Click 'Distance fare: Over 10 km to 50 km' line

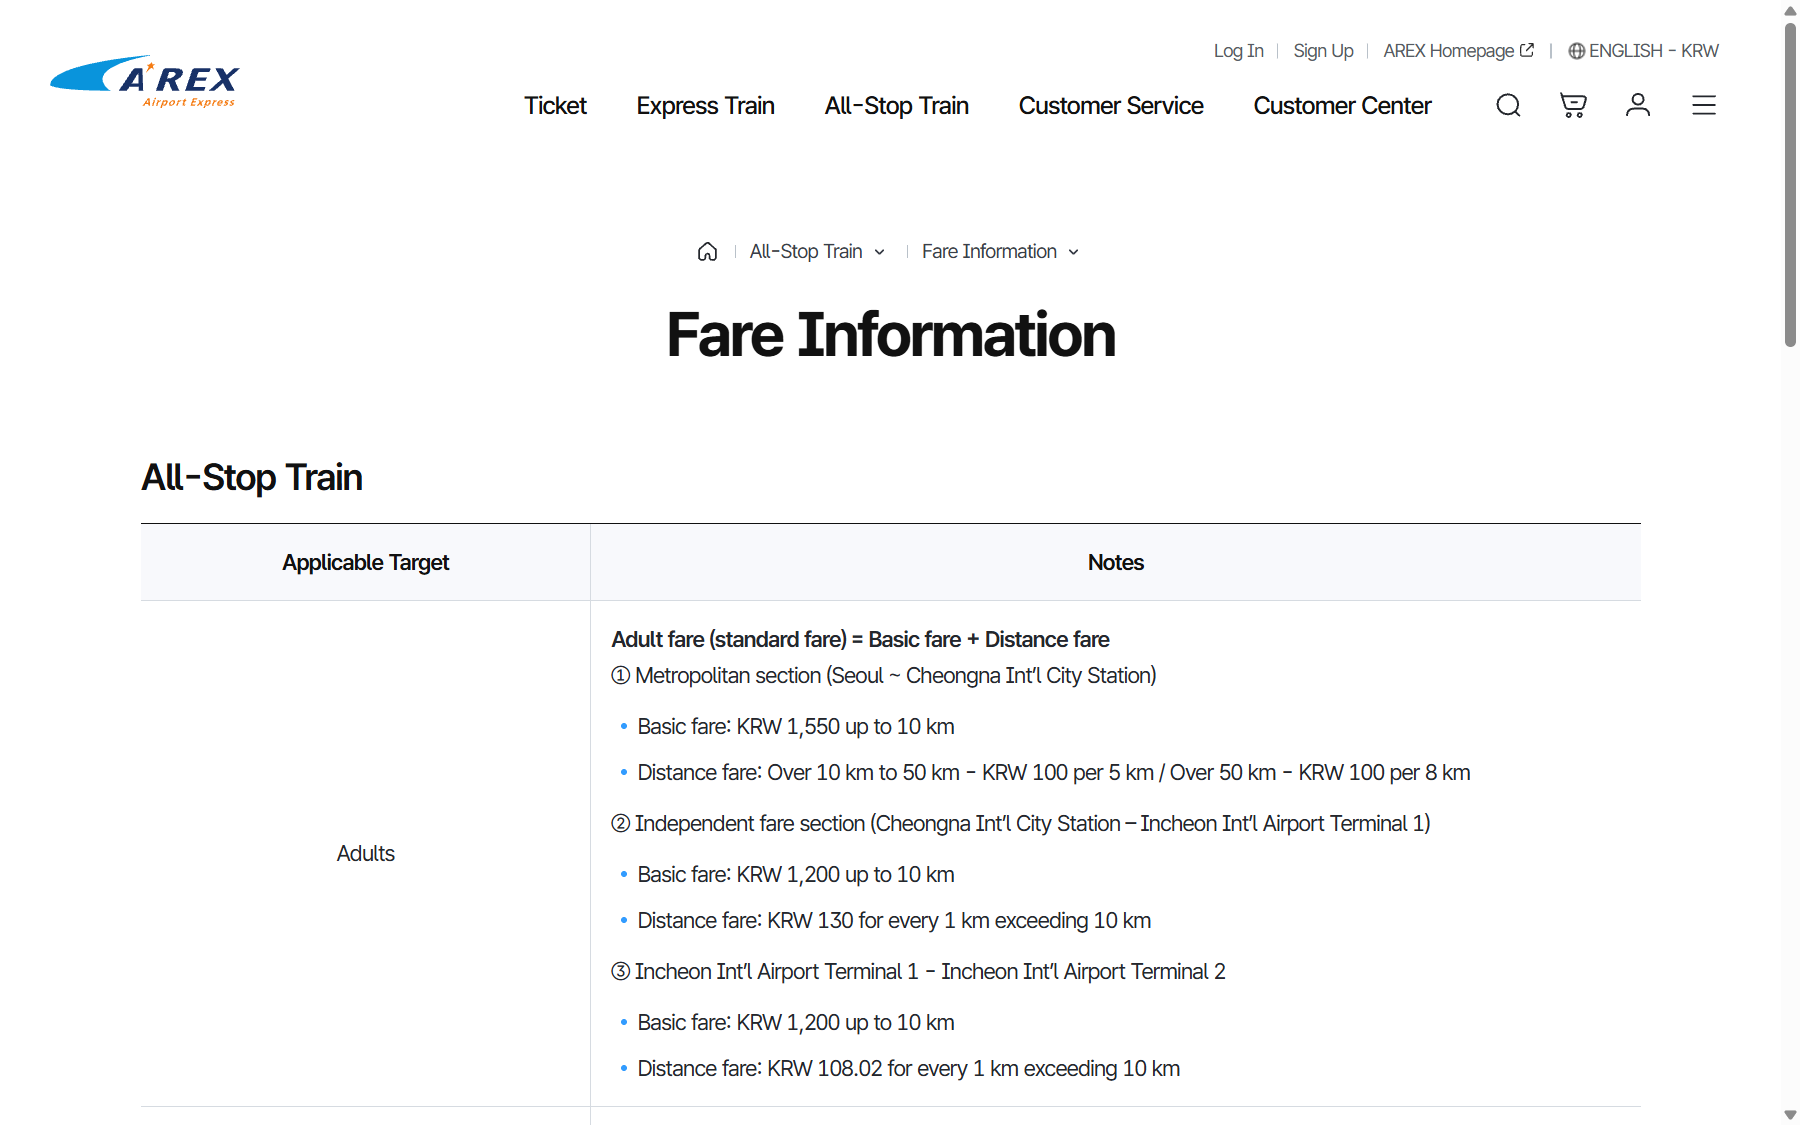tap(1054, 773)
